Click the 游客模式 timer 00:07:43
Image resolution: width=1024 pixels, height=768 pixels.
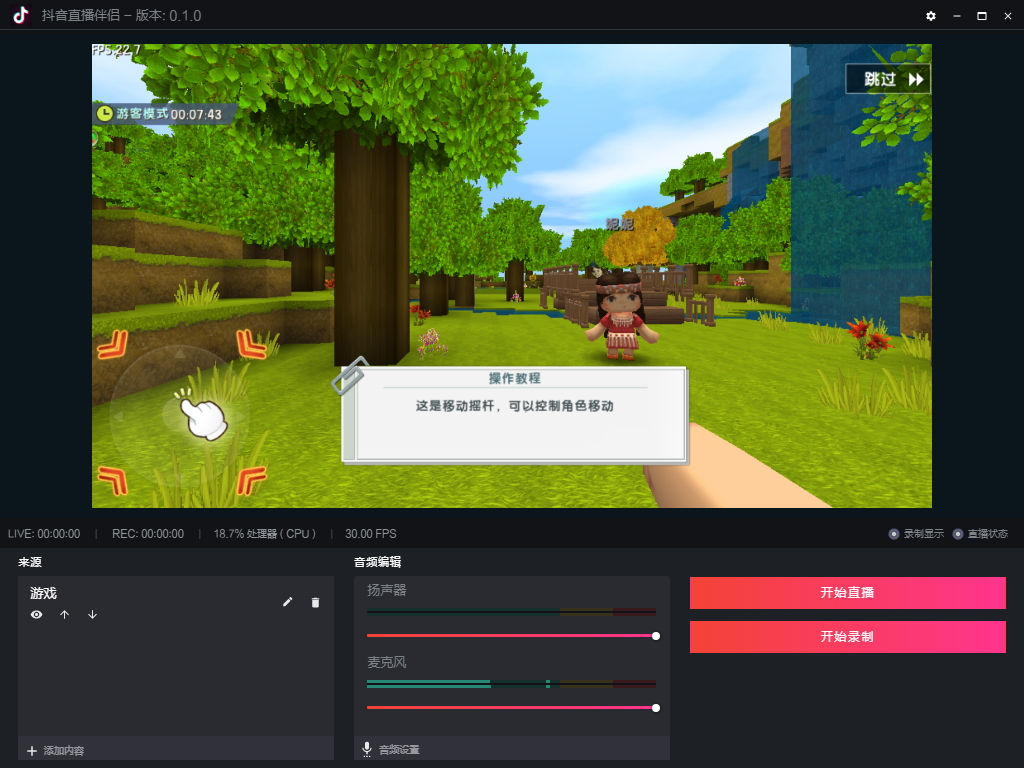point(196,114)
